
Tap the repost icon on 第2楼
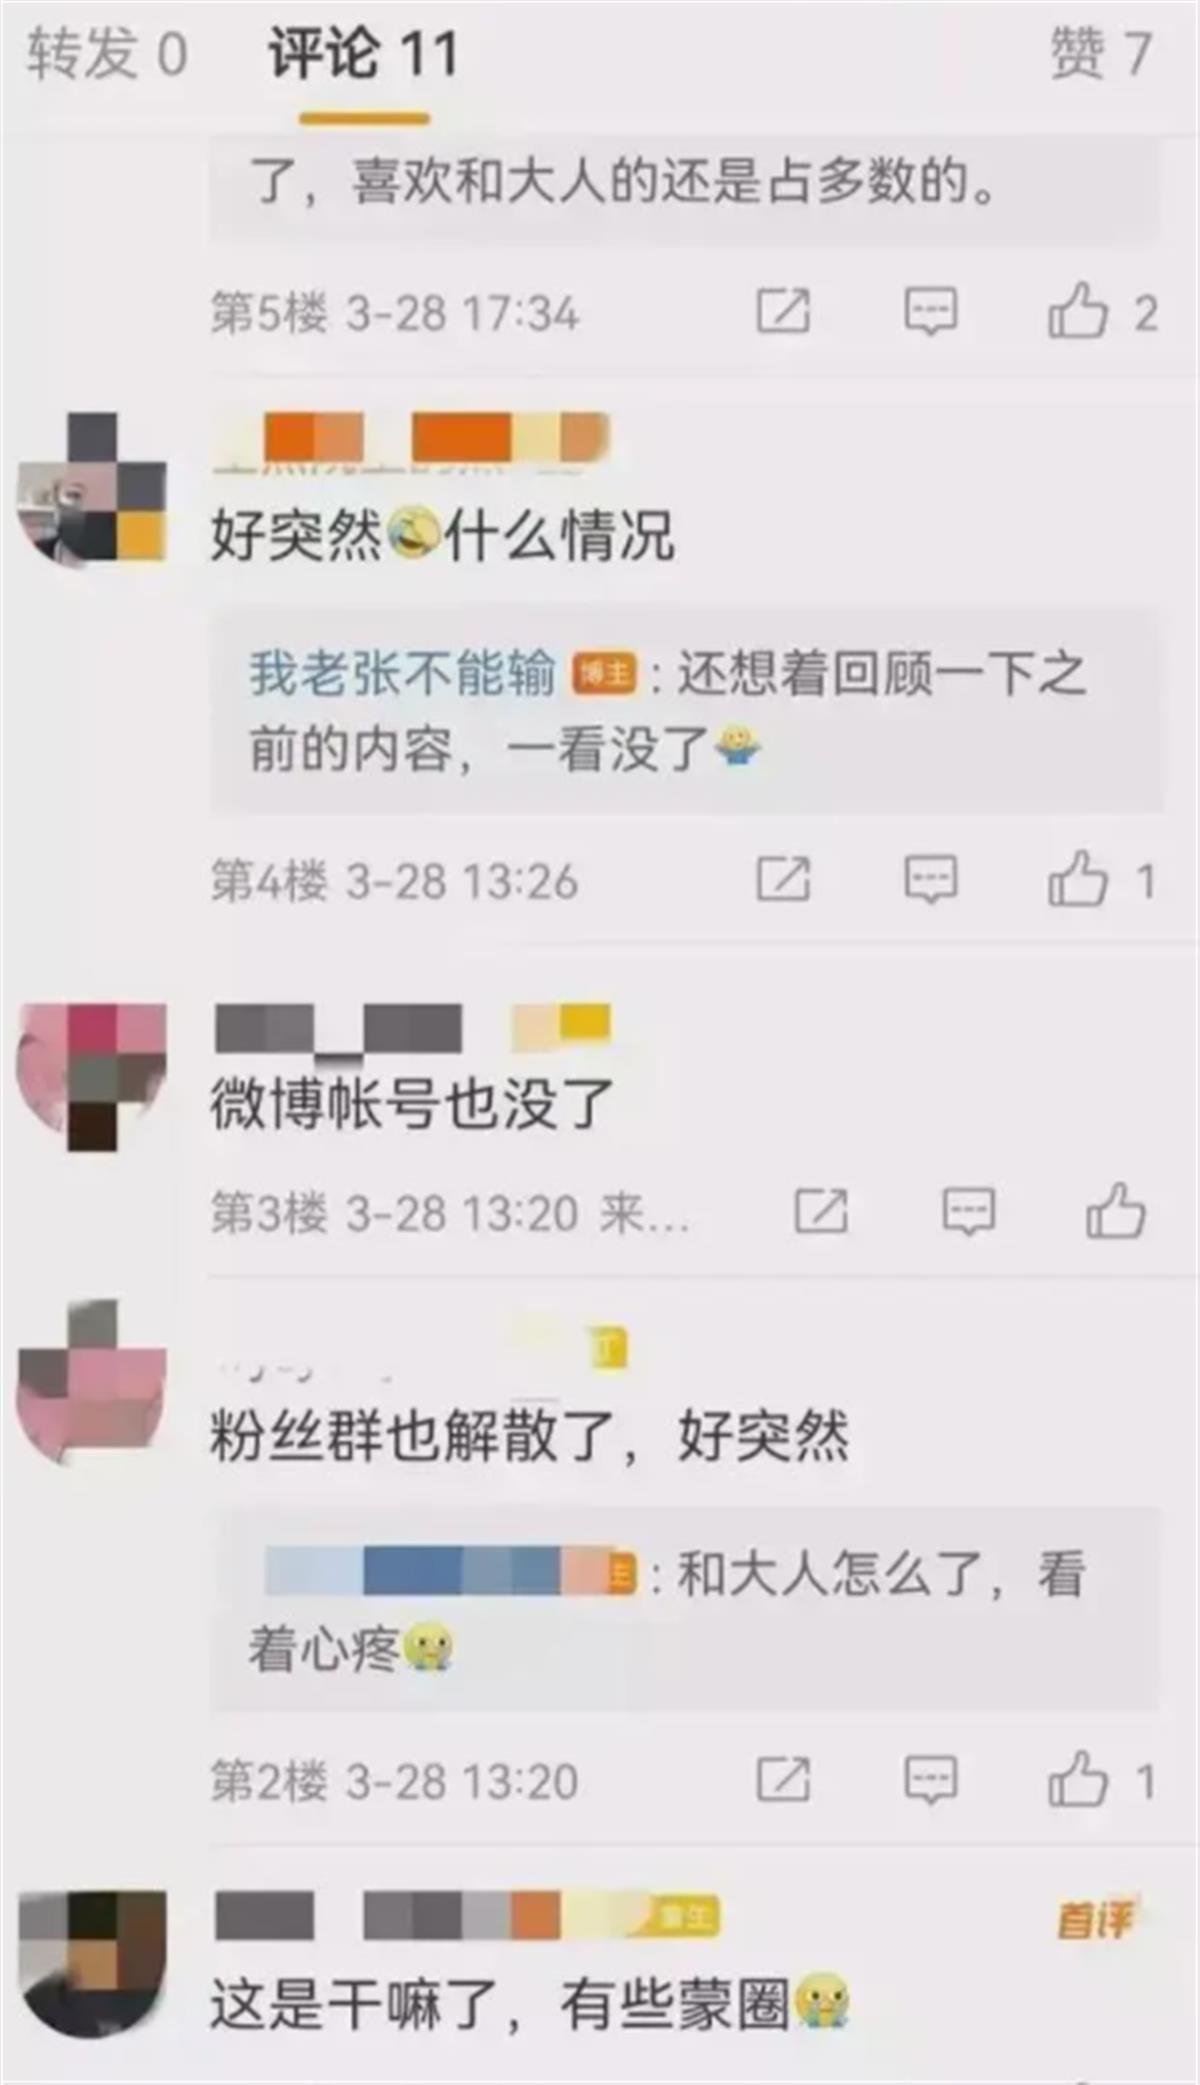(x=783, y=1779)
